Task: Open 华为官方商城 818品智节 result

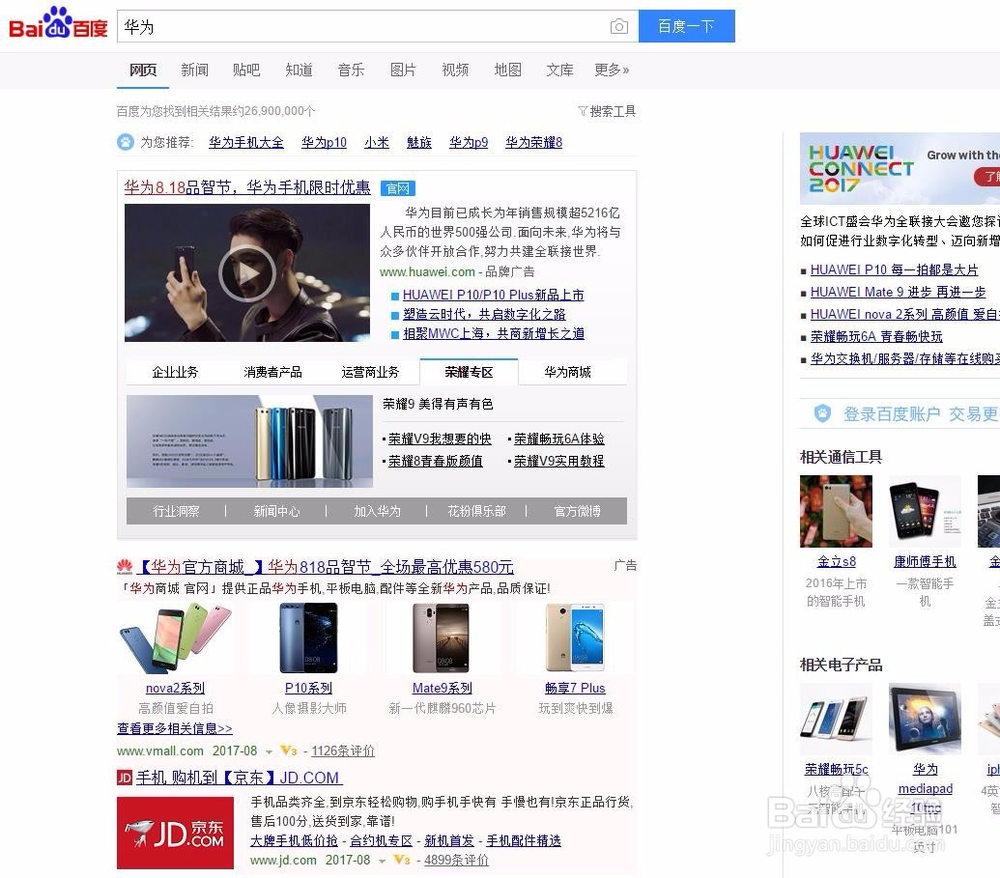Action: point(325,567)
